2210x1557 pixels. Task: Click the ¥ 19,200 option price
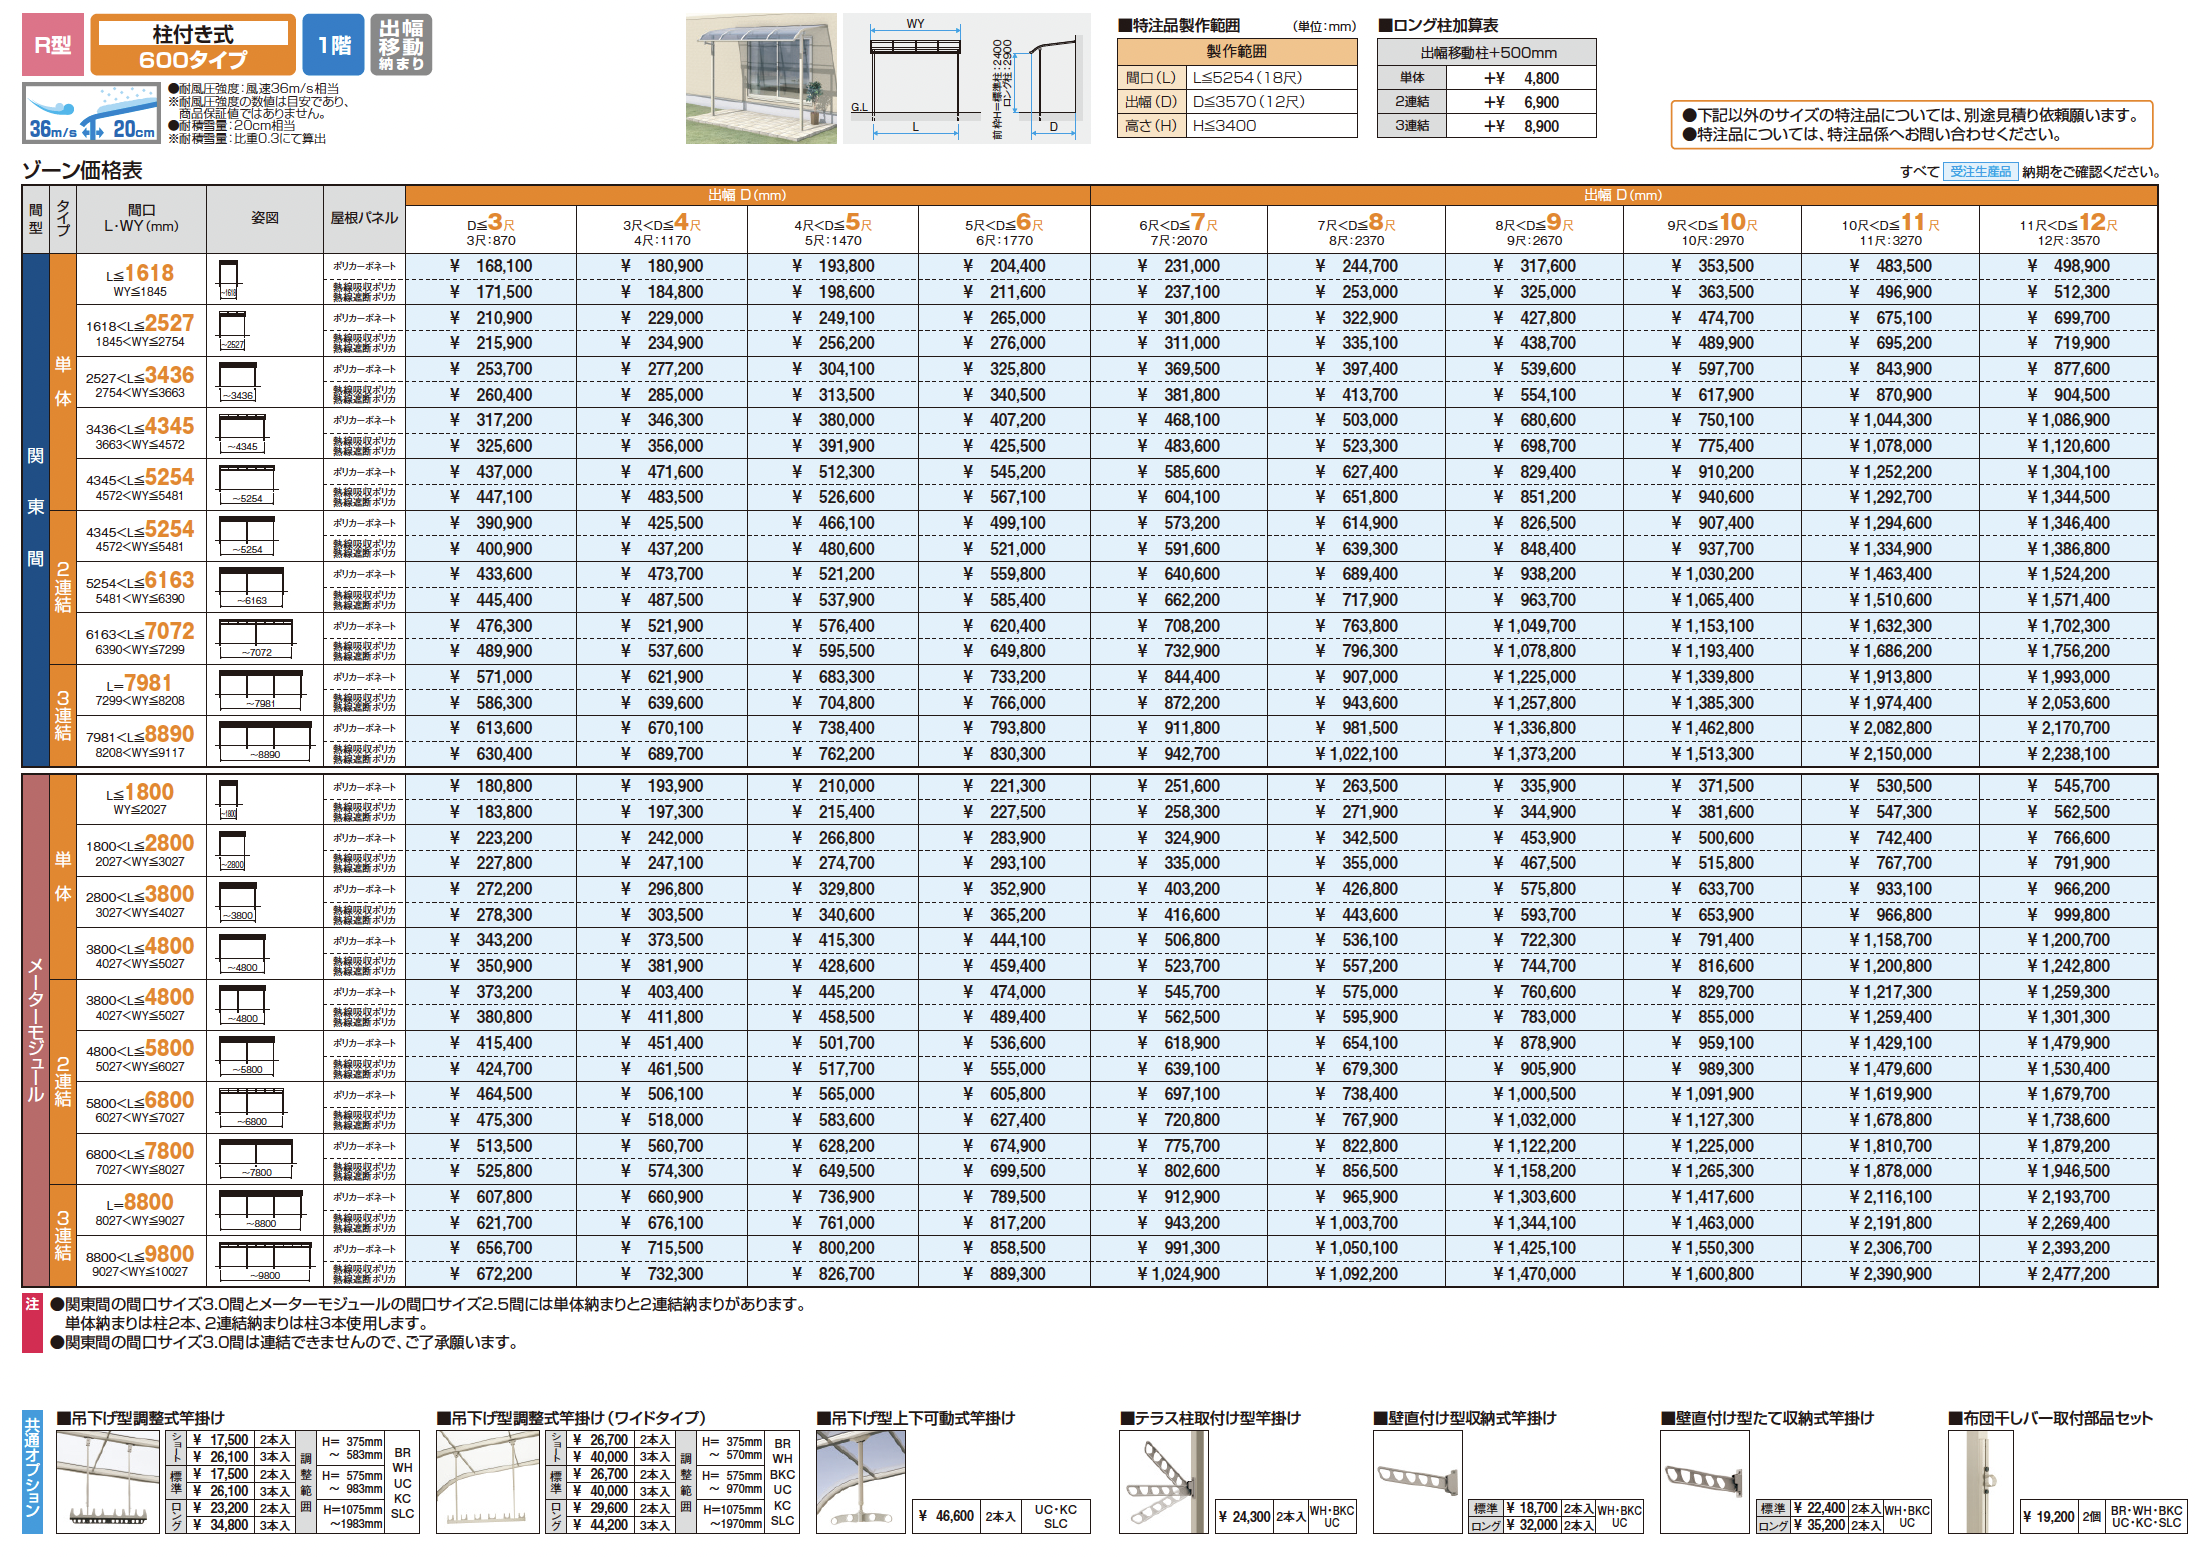coord(2049,1516)
